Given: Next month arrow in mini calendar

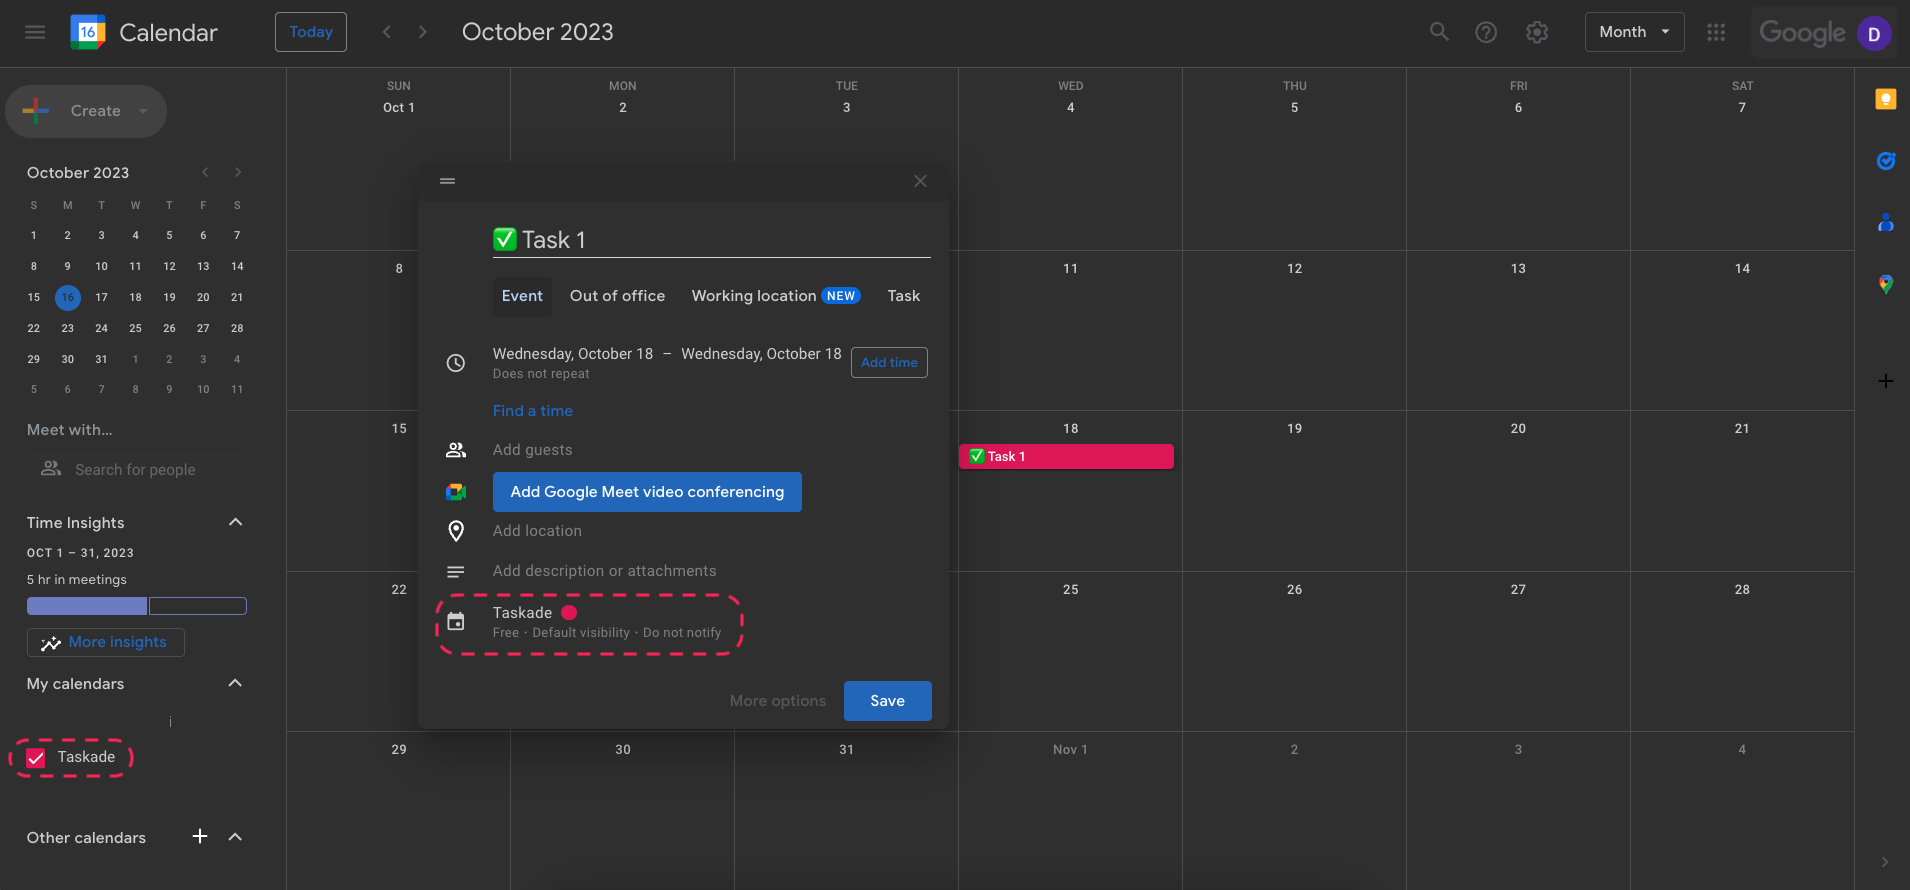Looking at the screenshot, I should point(238,172).
